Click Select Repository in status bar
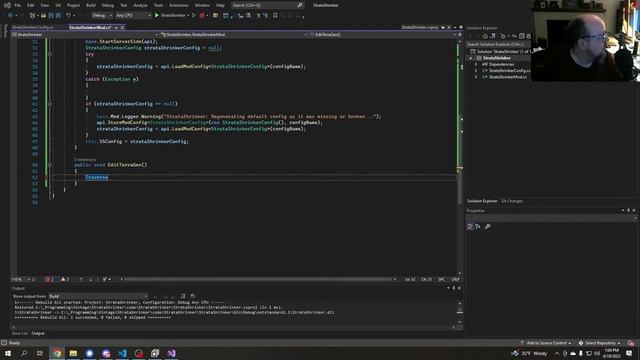Image resolution: width=640 pixels, height=360 pixels. (600, 343)
